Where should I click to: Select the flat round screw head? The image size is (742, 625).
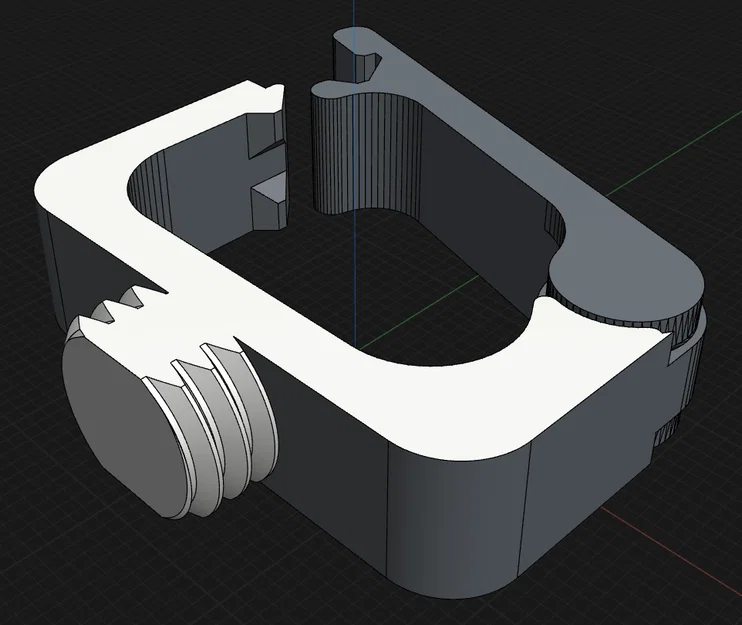point(123,420)
